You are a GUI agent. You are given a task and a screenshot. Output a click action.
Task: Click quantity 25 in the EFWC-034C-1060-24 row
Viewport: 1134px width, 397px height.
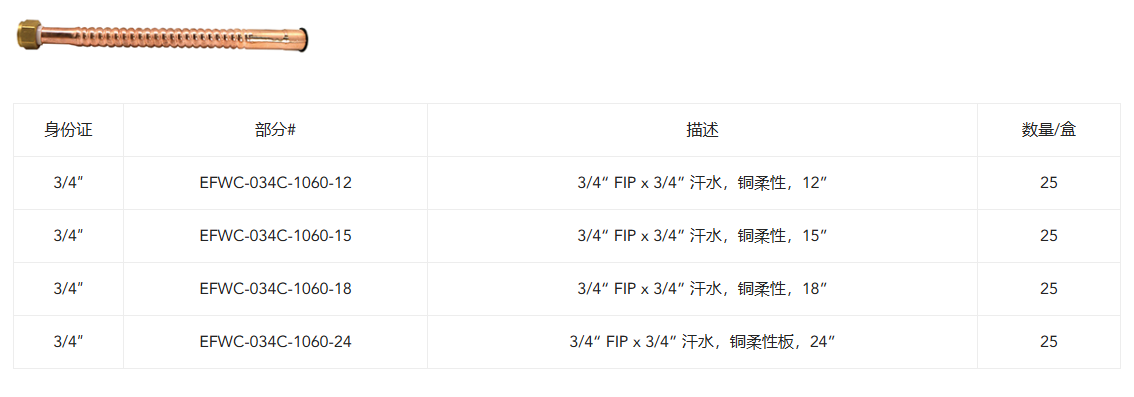click(x=1049, y=341)
